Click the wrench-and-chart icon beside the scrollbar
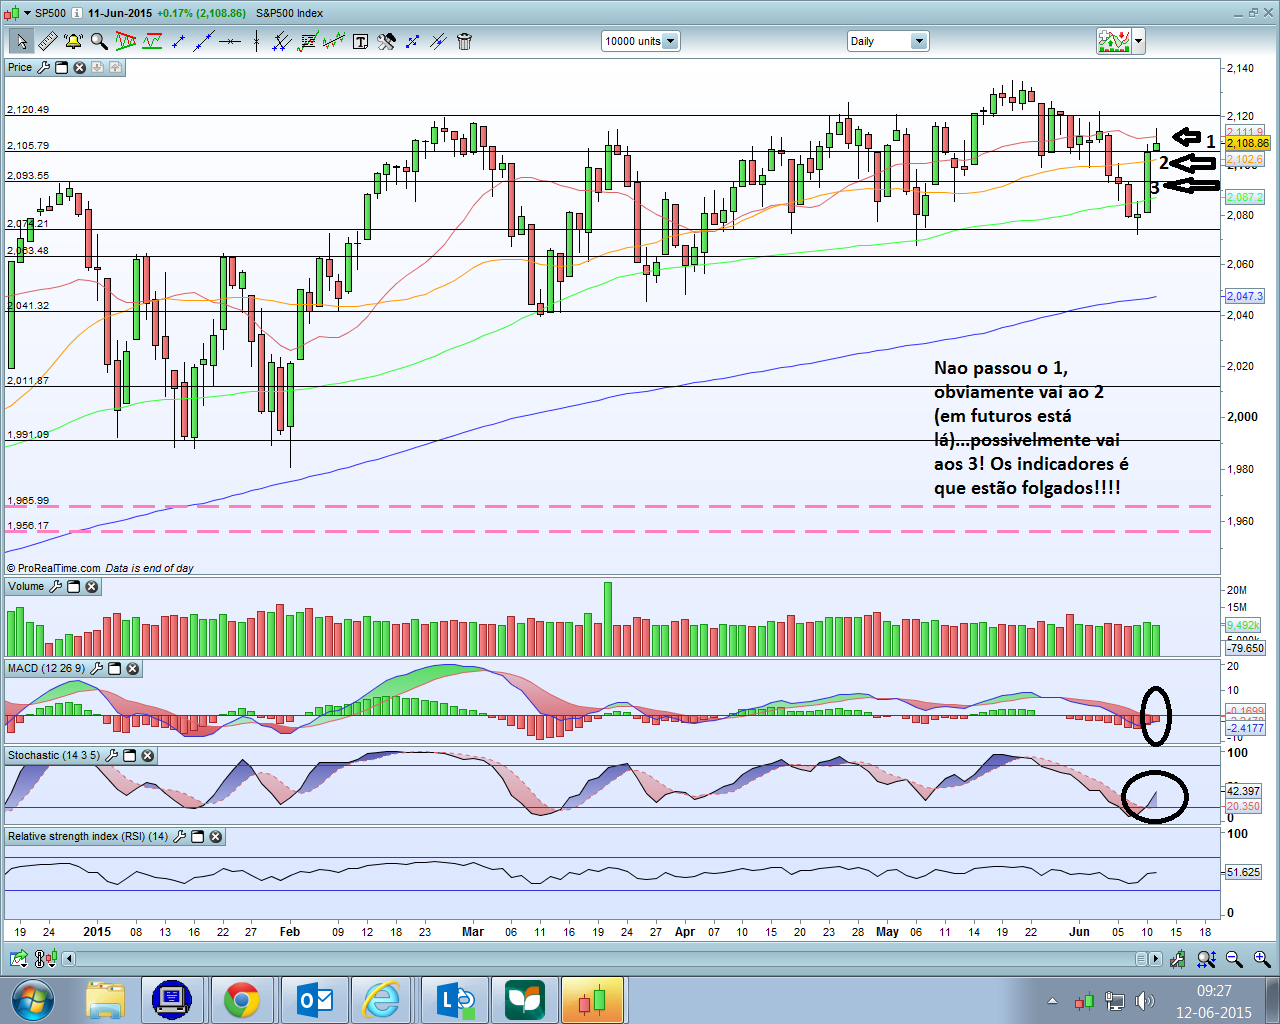The width and height of the screenshot is (1280, 1024). point(1178,959)
